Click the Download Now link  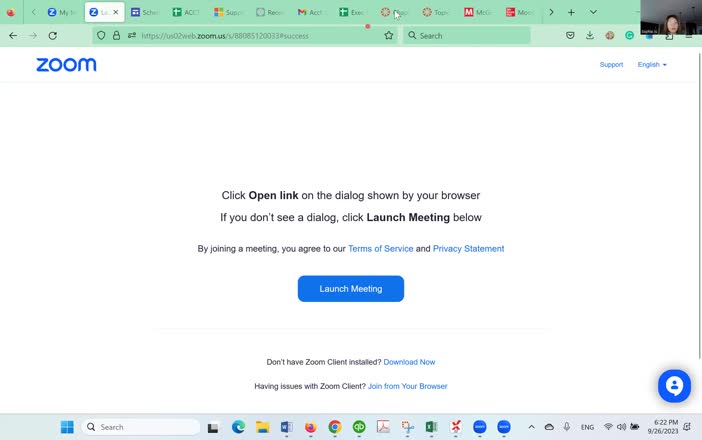(409, 362)
